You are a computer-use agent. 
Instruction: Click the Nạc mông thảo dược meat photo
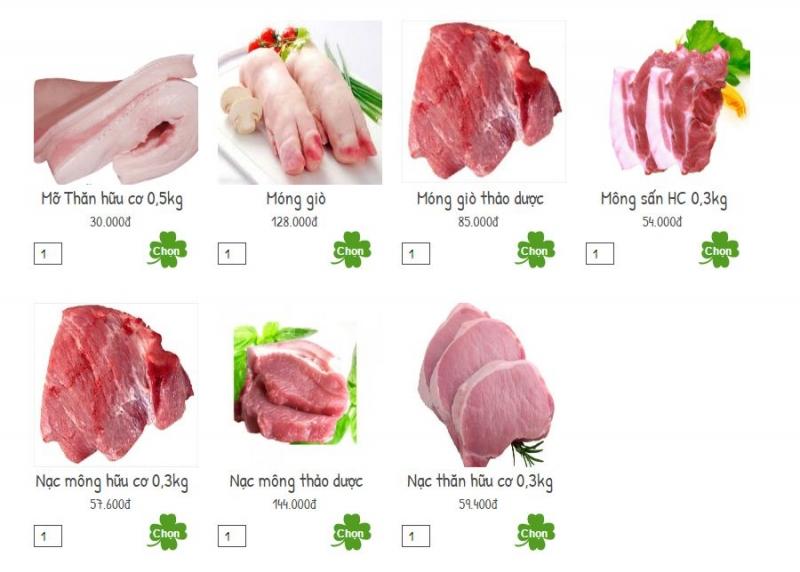coord(296,383)
